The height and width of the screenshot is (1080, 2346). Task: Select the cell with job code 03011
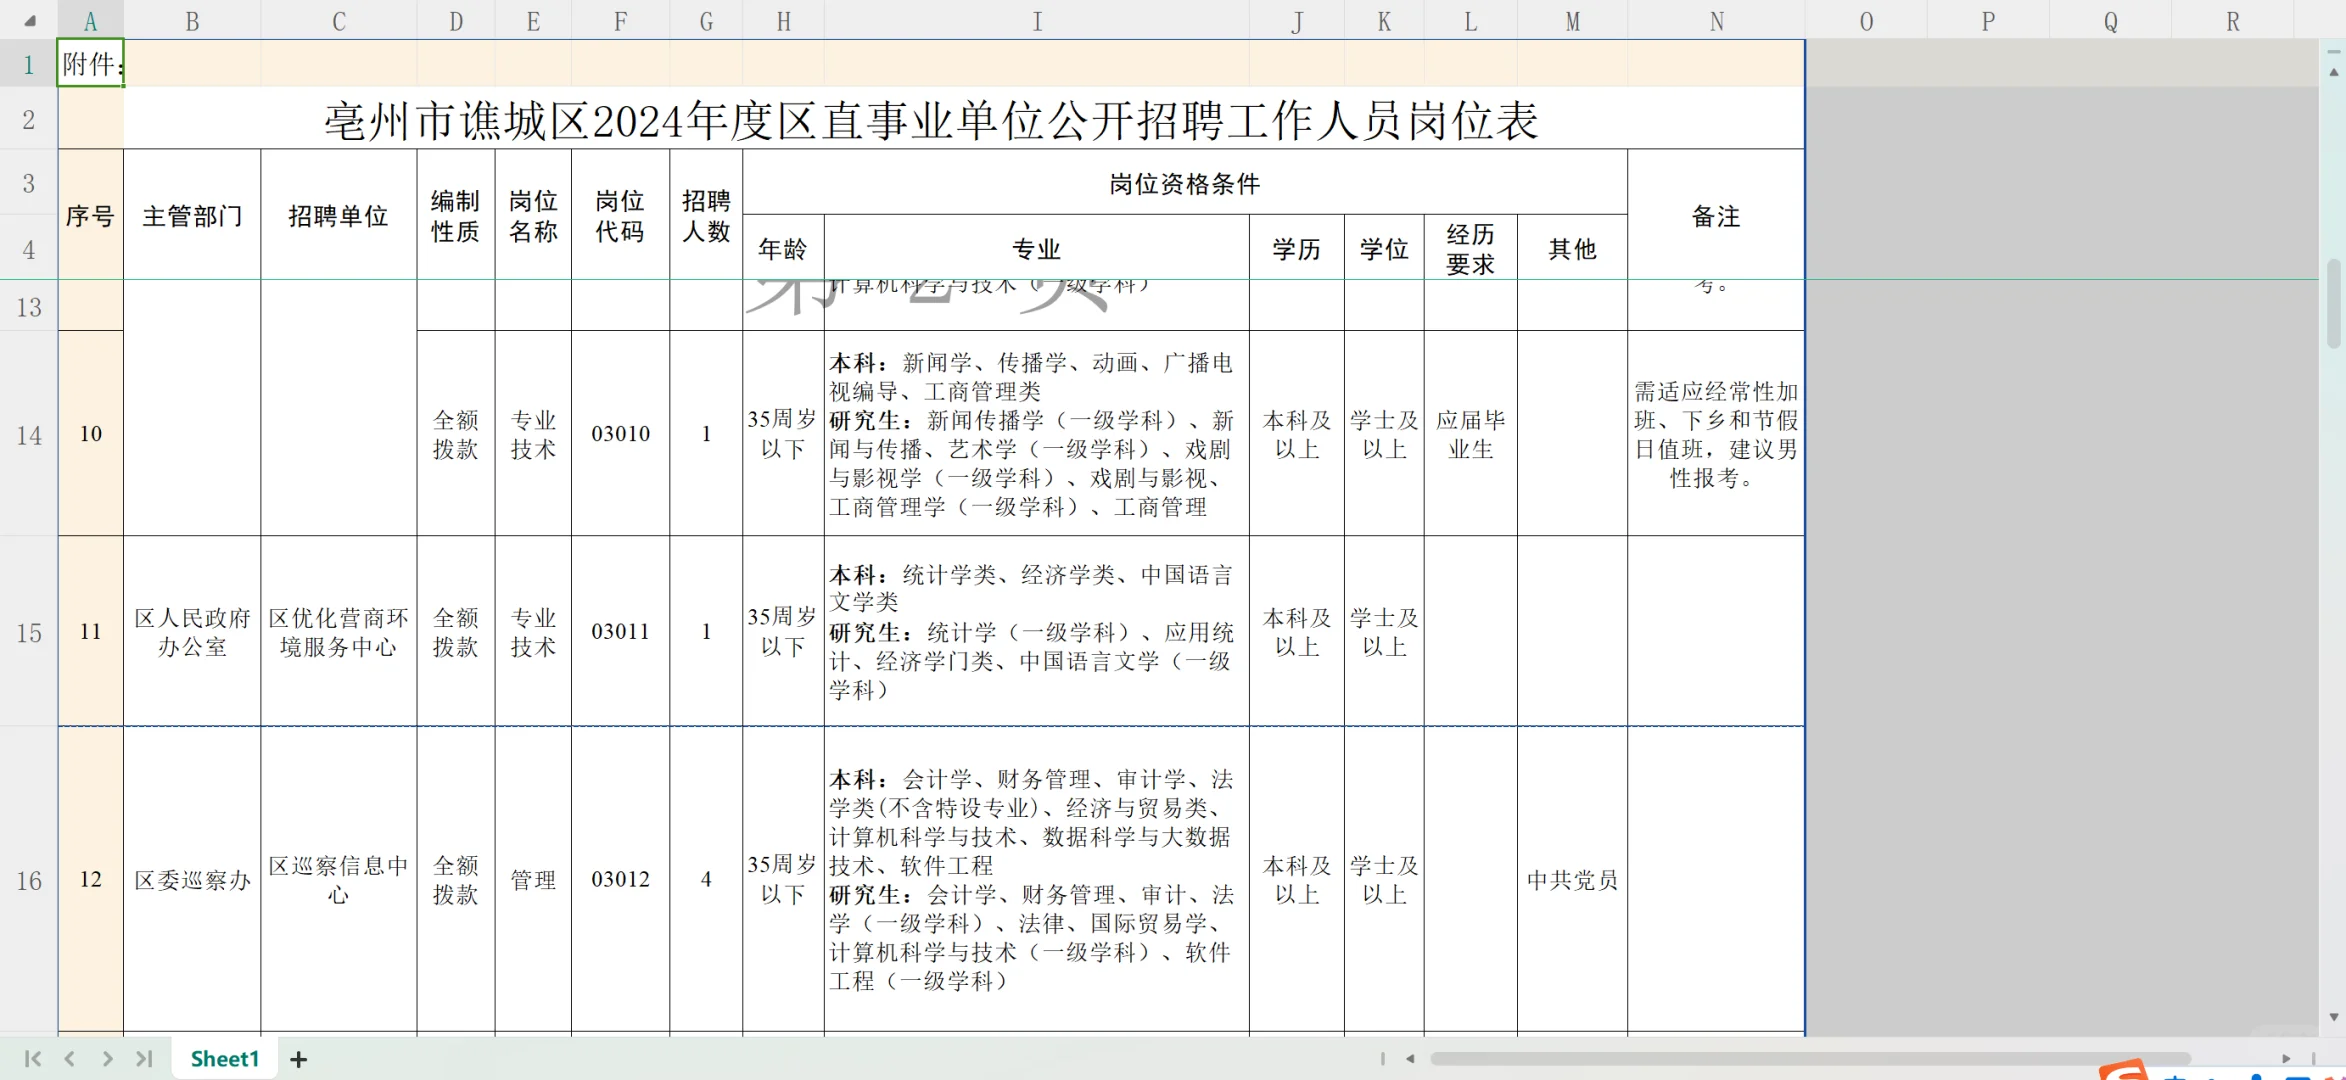[x=620, y=631]
